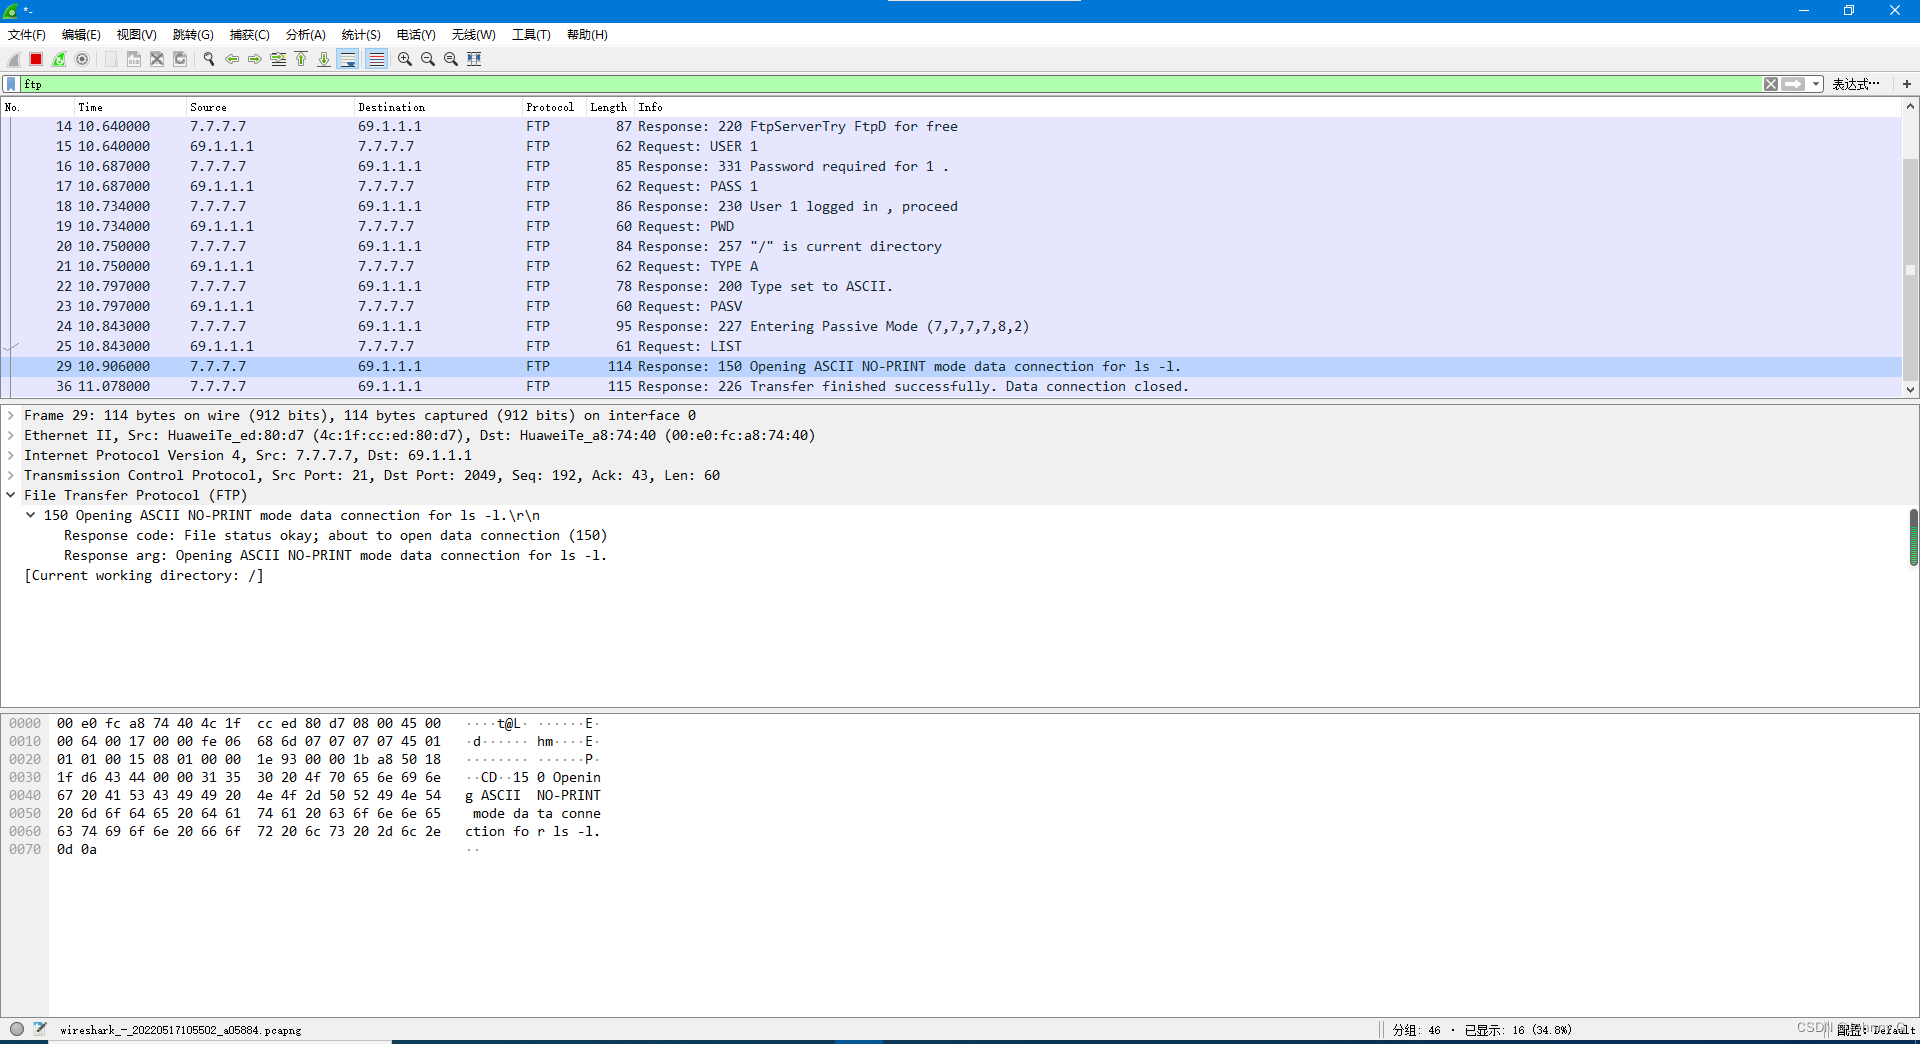The width and height of the screenshot is (1920, 1044).
Task: Click the filter bookmark icon beside ftp
Action: pyautogui.click(x=11, y=84)
